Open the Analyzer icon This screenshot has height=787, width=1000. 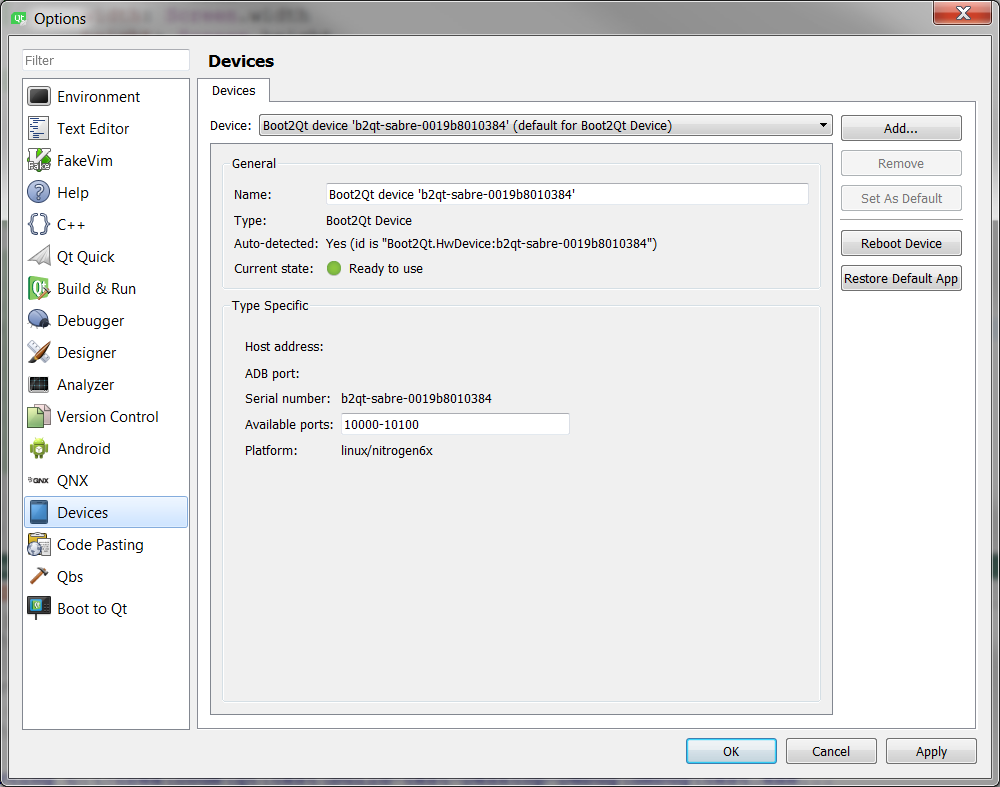coord(39,384)
